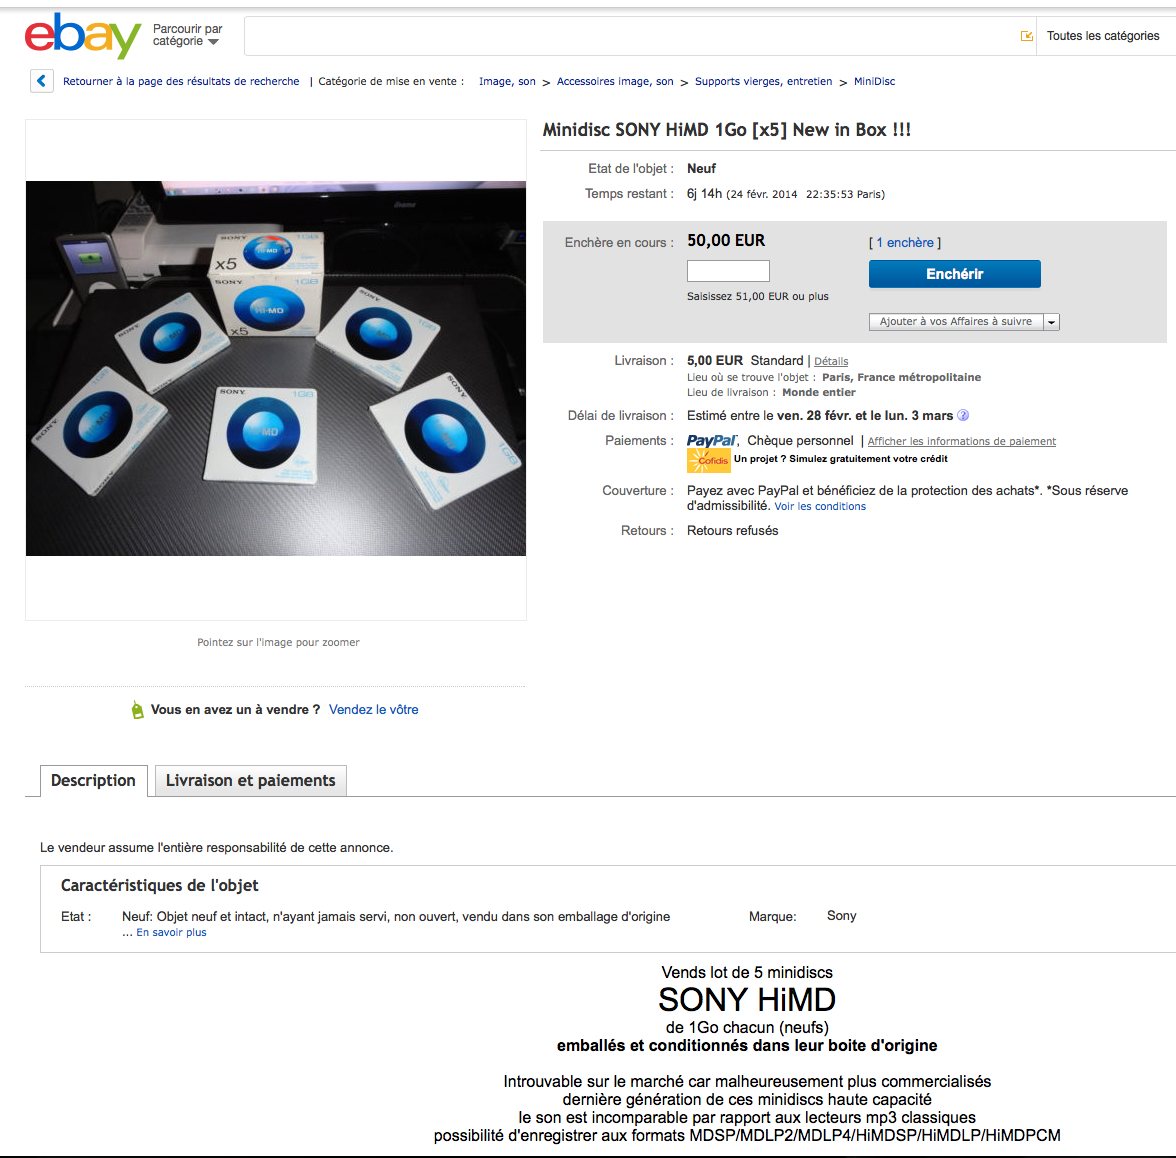Switch to Livraison et paiements tab
Image resolution: width=1176 pixels, height=1158 pixels.
(250, 781)
